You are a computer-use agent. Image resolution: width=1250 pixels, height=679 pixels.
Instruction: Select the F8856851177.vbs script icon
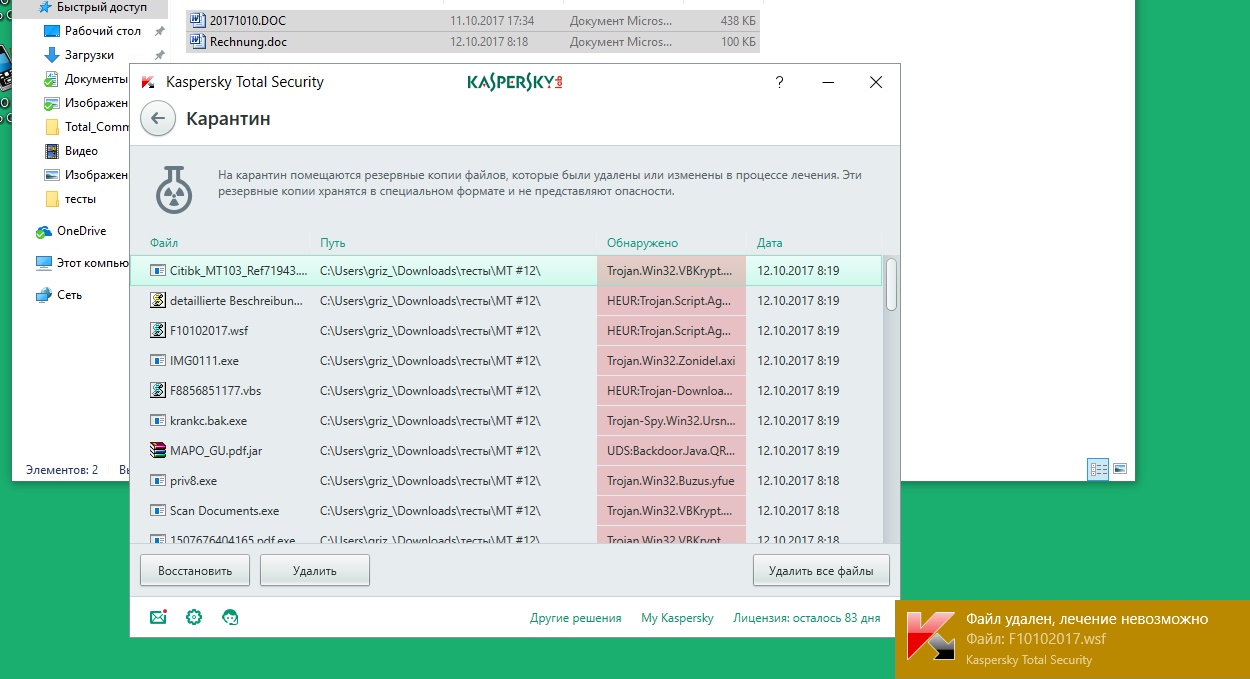[x=157, y=390]
